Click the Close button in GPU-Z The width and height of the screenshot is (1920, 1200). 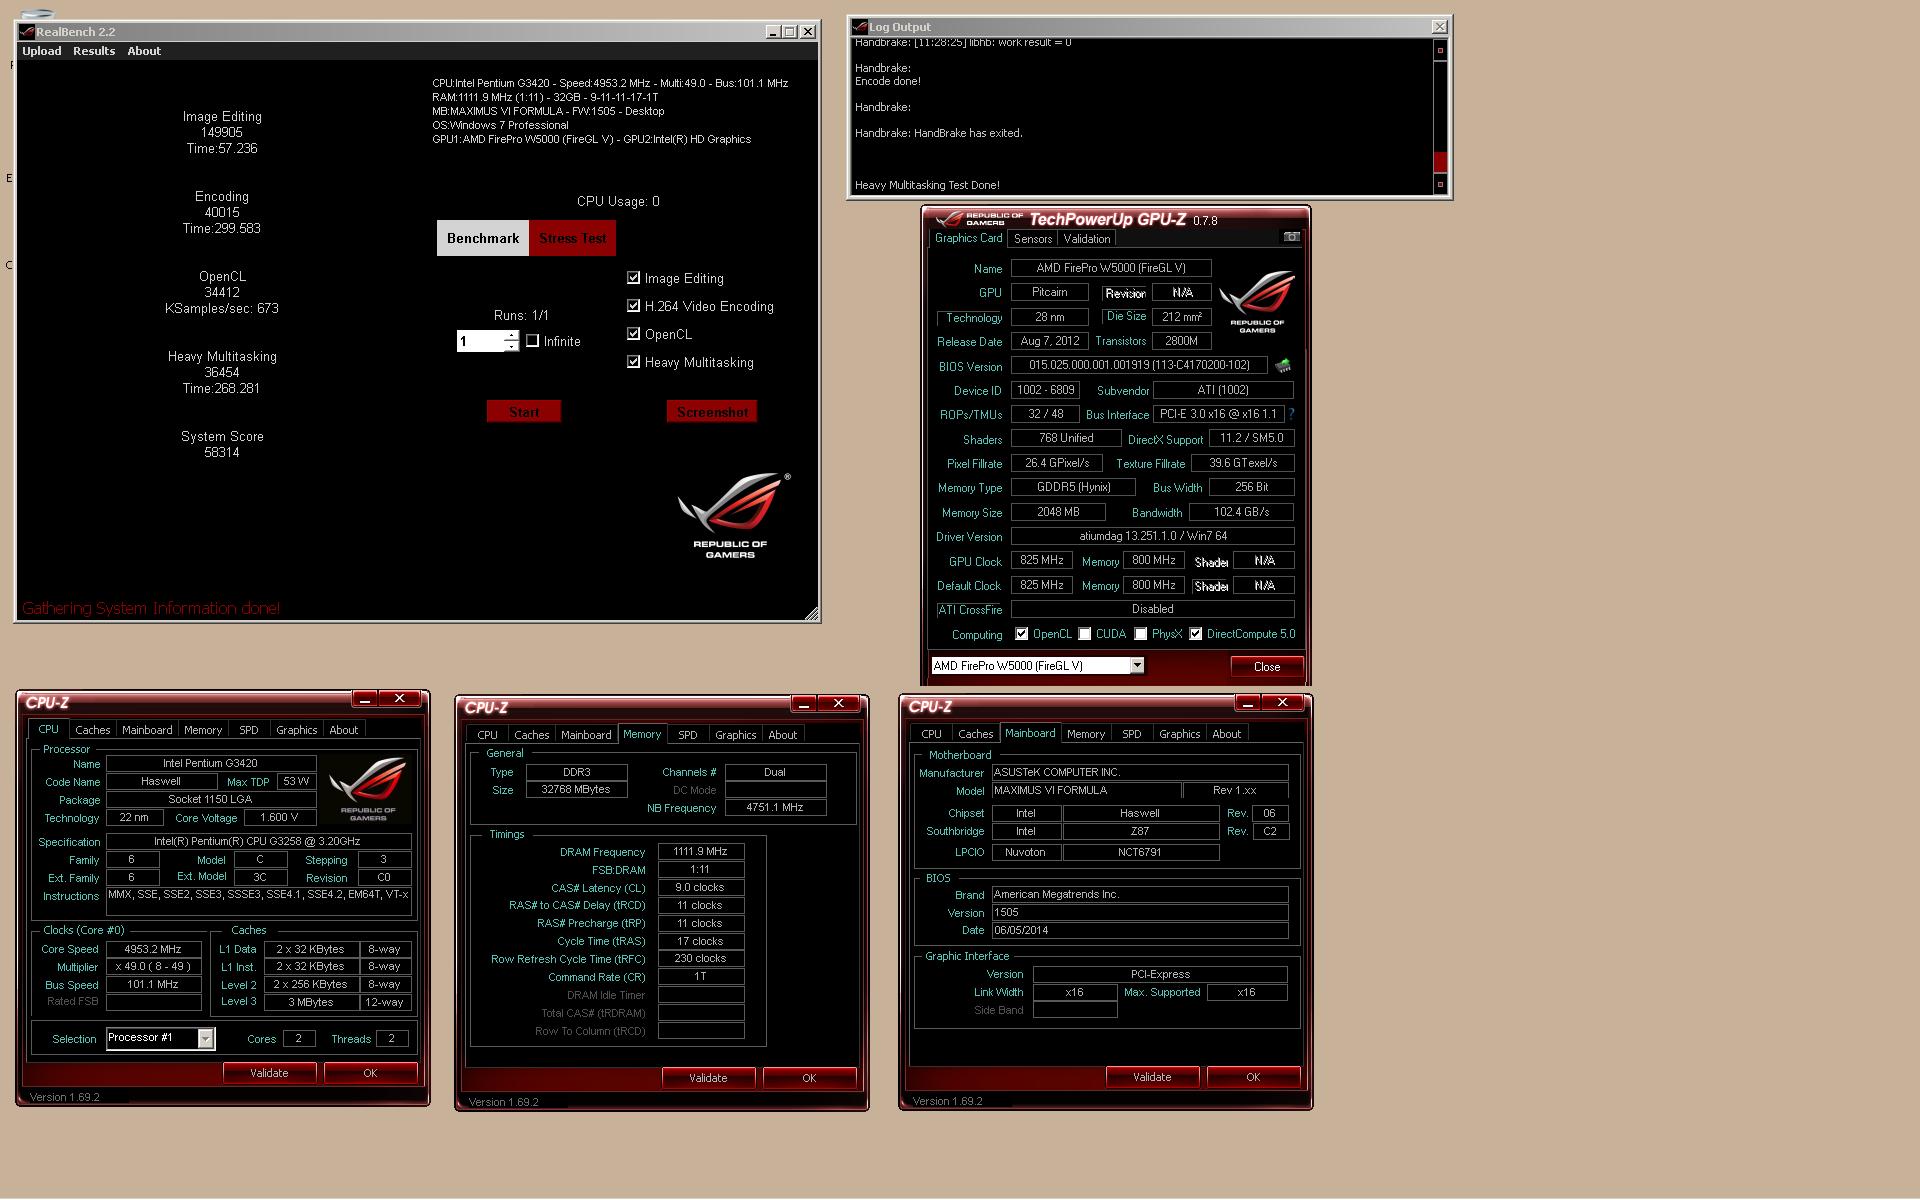click(1267, 667)
